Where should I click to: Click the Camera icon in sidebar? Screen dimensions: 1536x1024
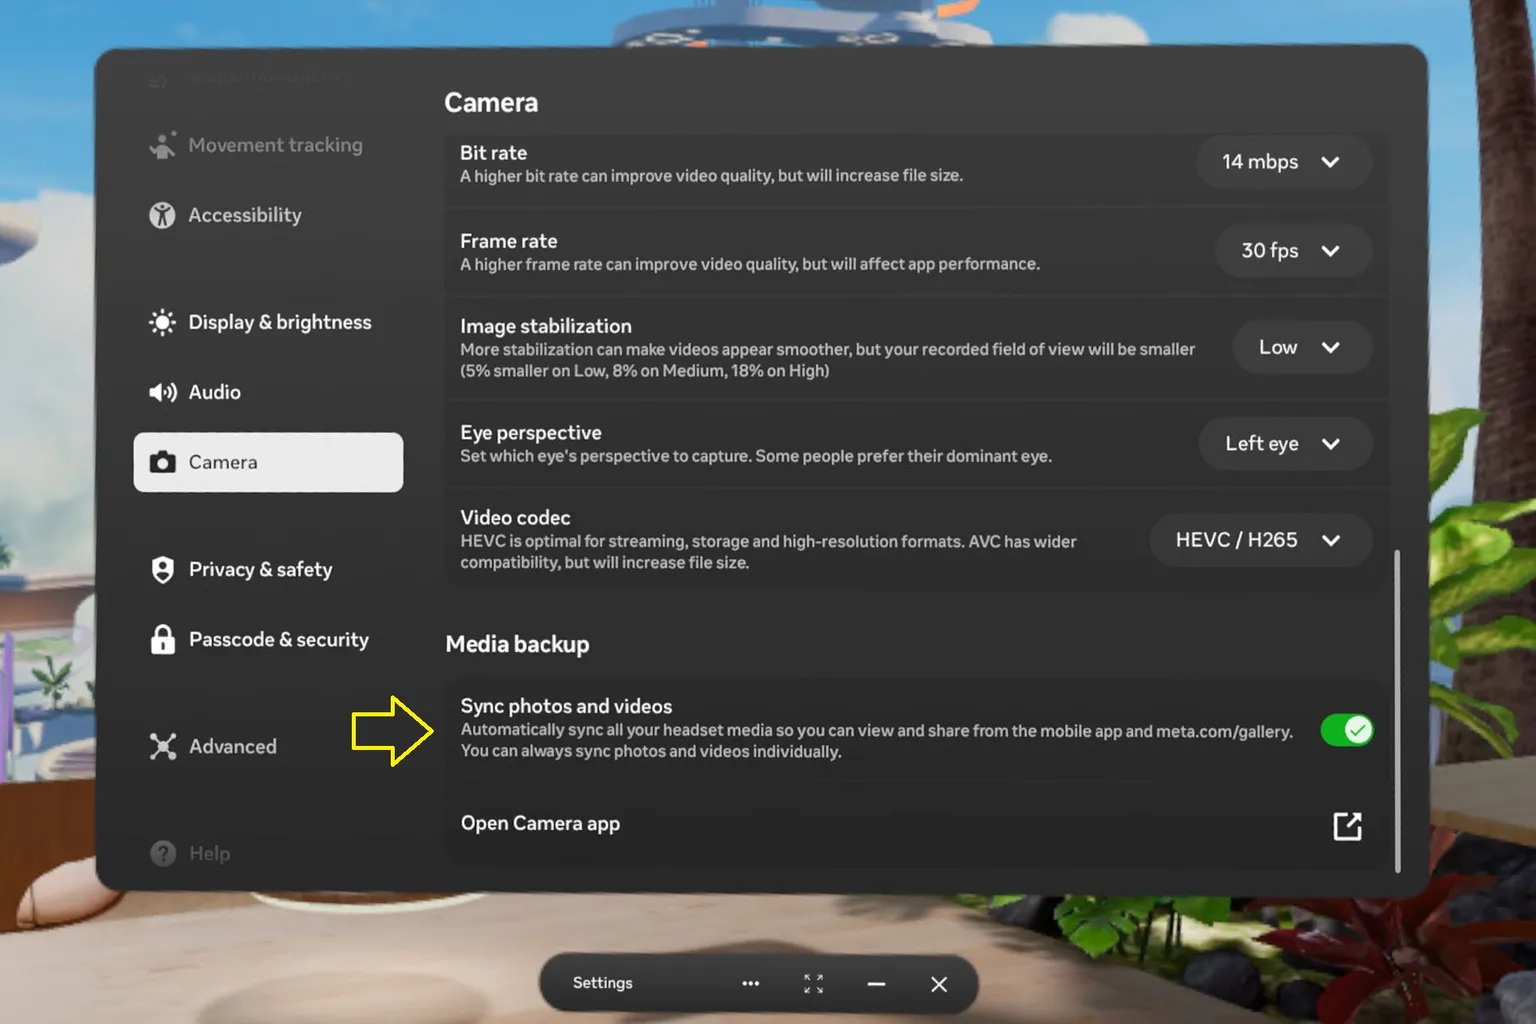162,462
